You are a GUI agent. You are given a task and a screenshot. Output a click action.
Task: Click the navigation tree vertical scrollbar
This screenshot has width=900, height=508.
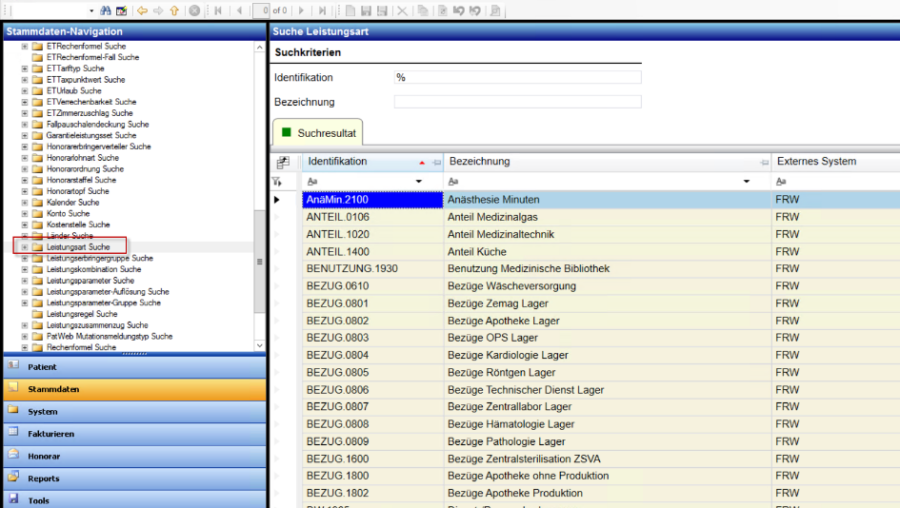(x=261, y=262)
